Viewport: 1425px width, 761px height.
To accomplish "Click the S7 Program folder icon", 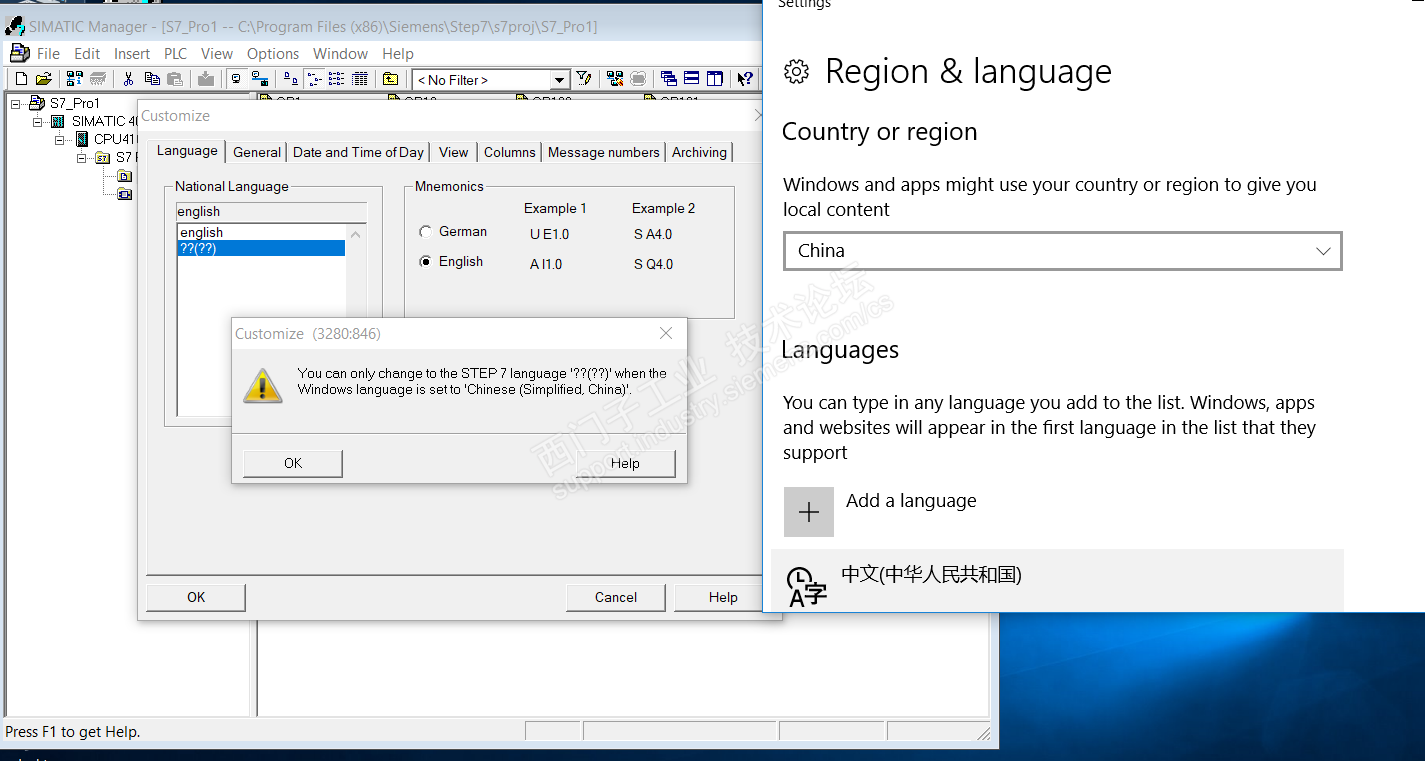I will pyautogui.click(x=102, y=157).
